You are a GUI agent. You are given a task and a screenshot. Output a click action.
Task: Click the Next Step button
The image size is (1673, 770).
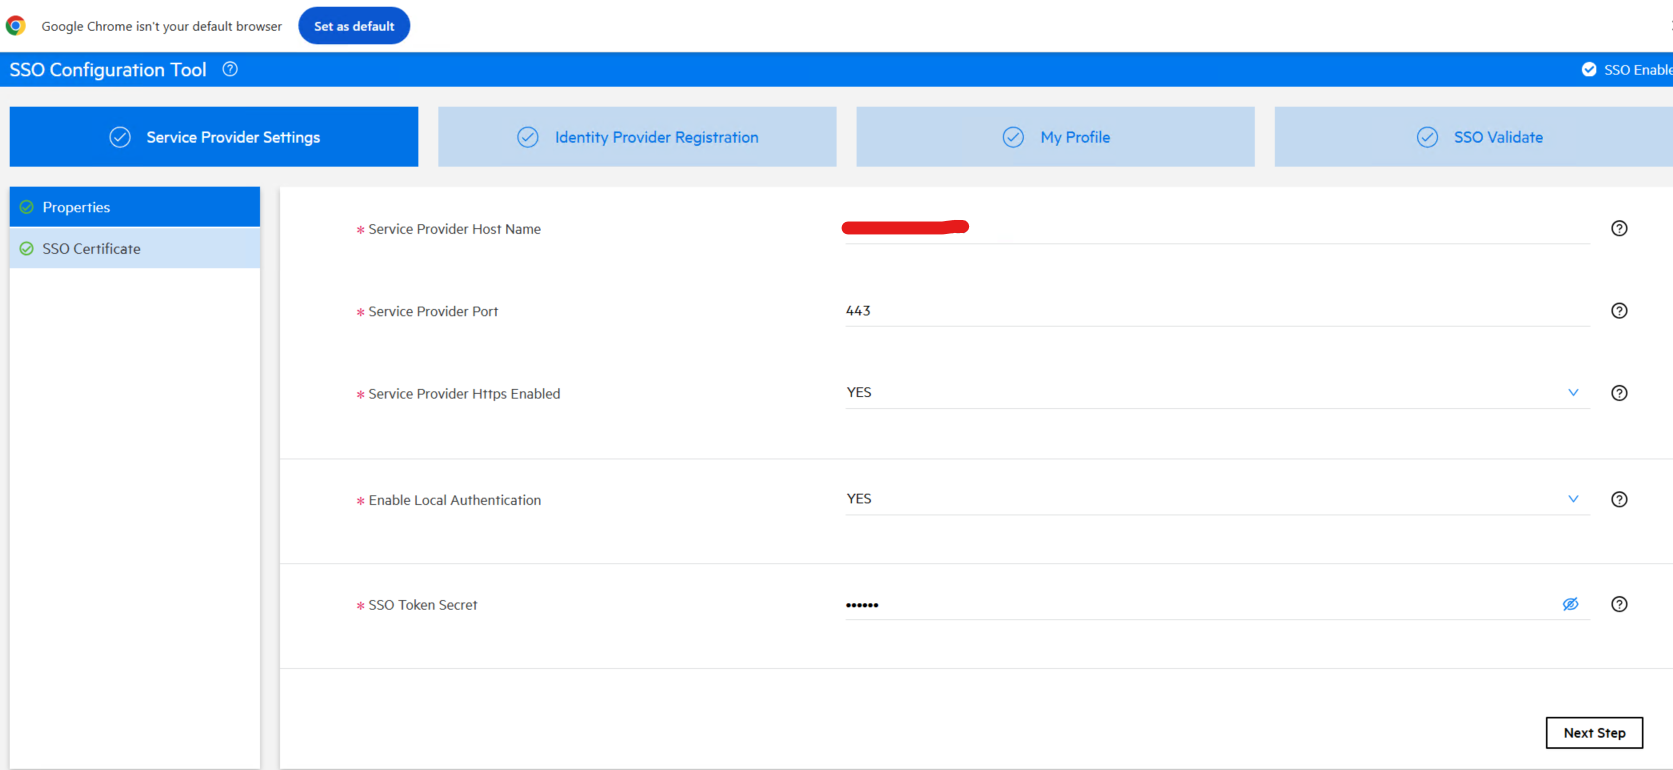click(x=1594, y=733)
